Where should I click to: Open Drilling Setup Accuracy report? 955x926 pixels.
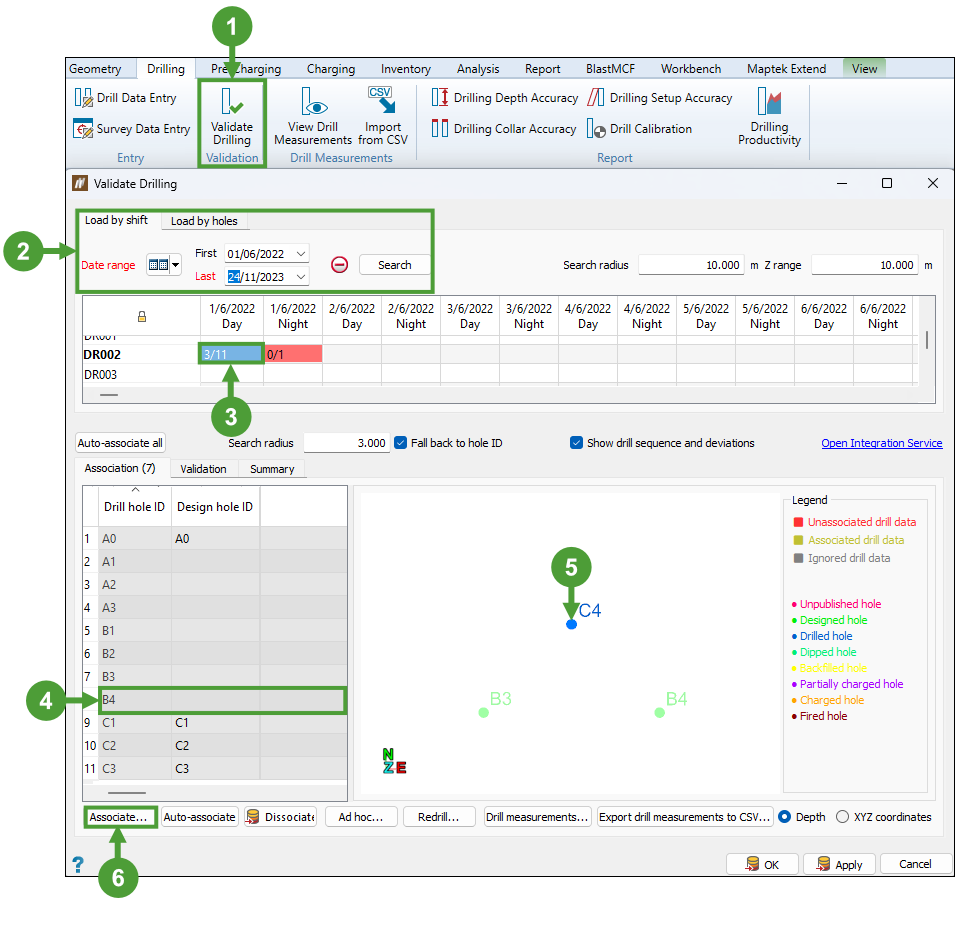659,98
